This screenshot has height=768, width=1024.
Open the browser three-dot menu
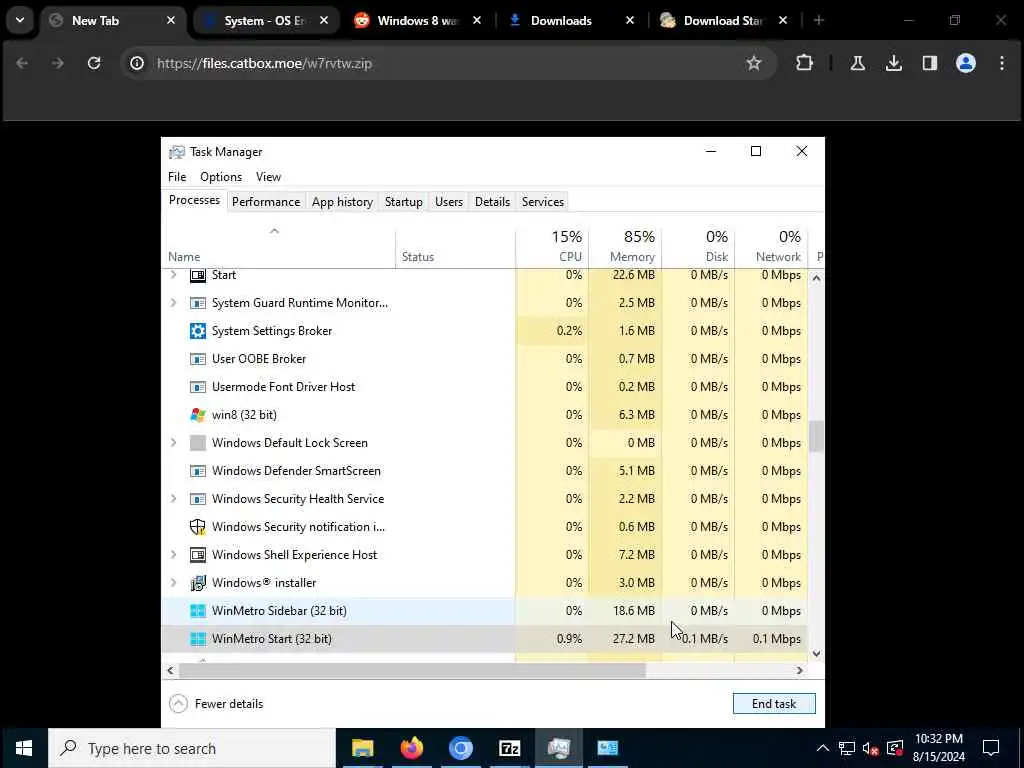point(1002,63)
